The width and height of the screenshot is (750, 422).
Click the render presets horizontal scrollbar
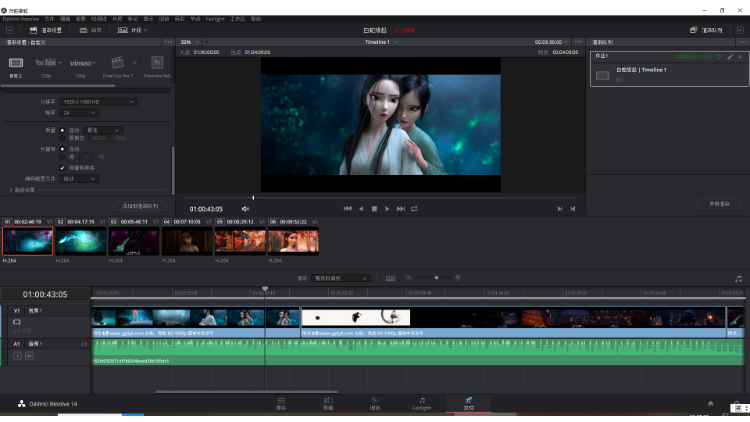click(58, 86)
